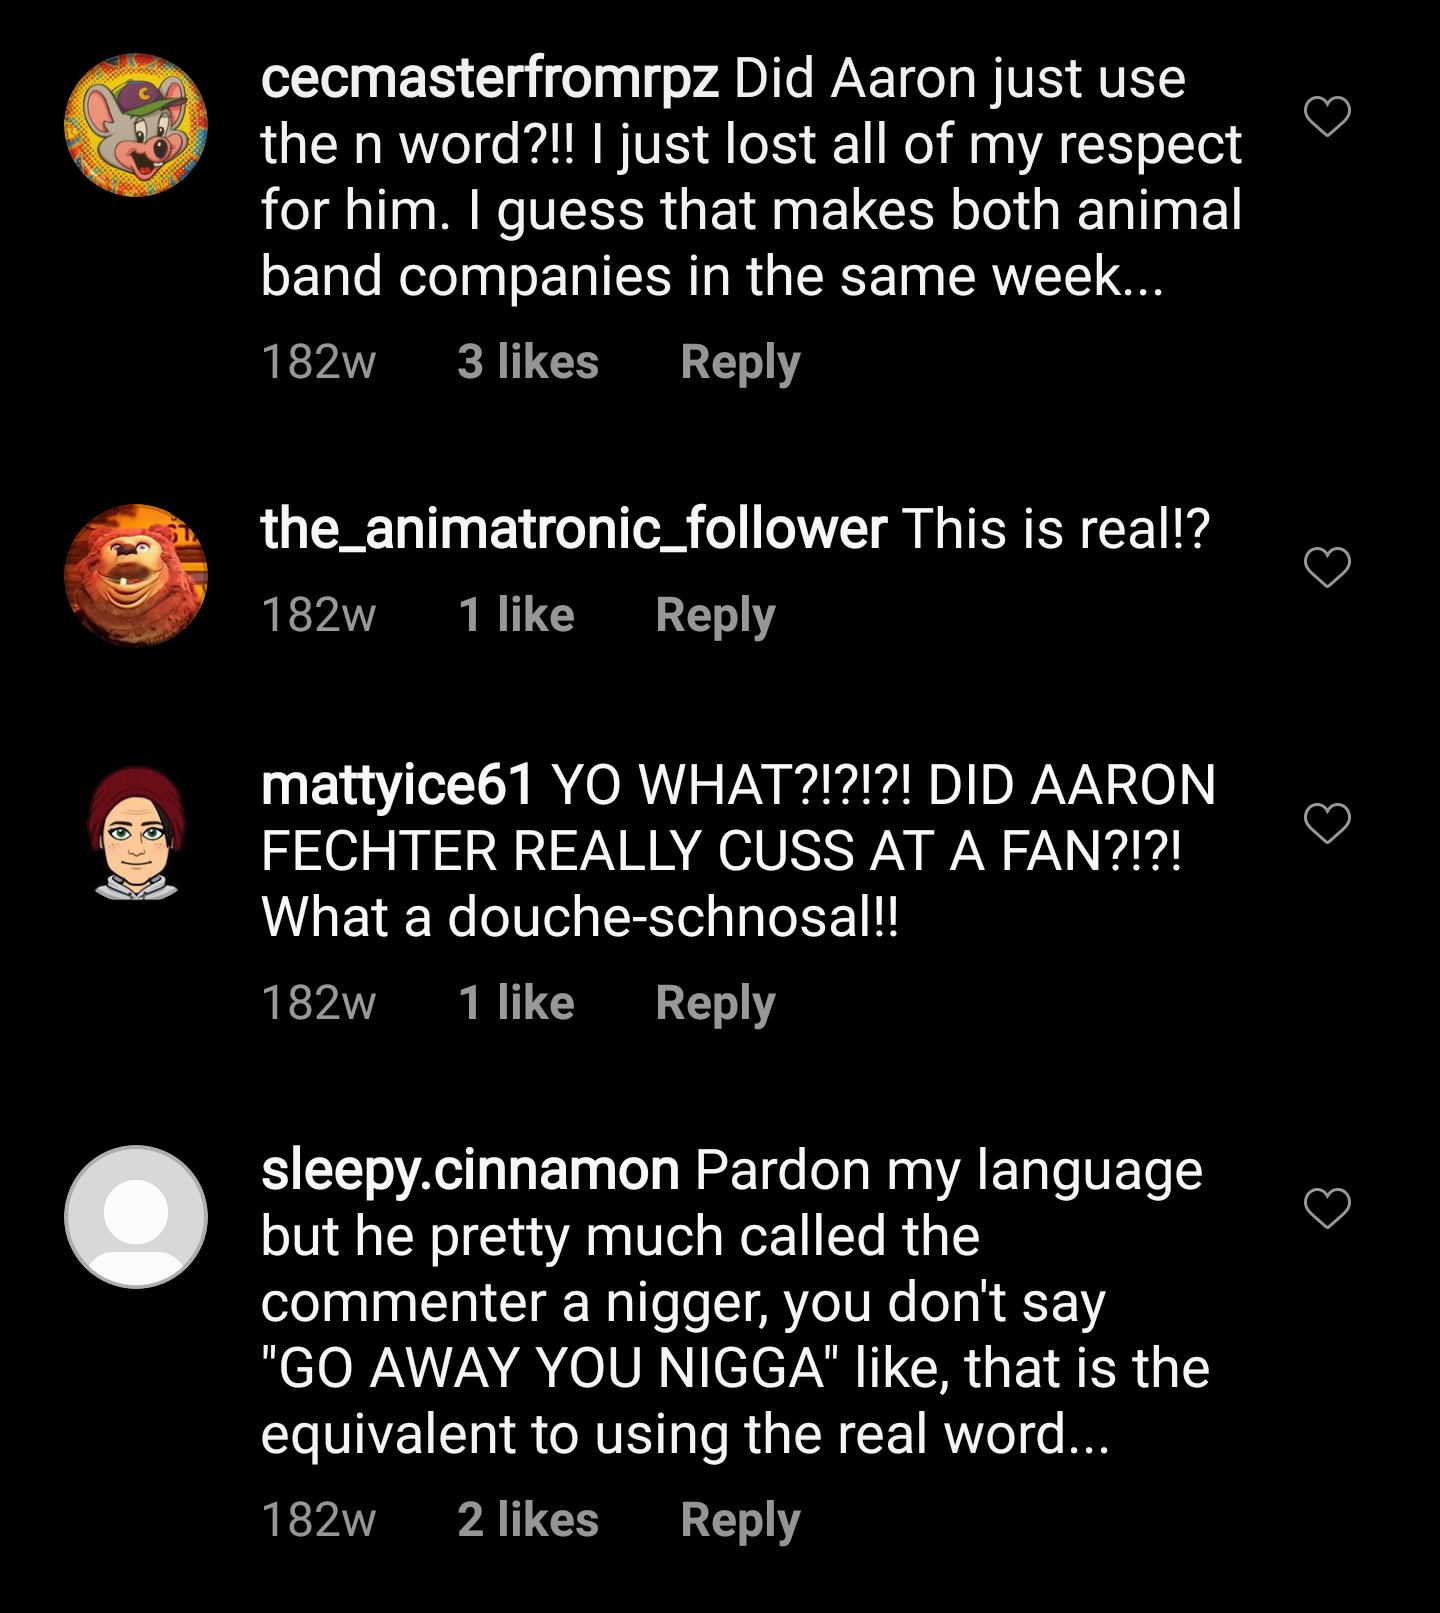Visit the_animatronic_follower's profile via username
The width and height of the screenshot is (1440, 1613).
573,529
